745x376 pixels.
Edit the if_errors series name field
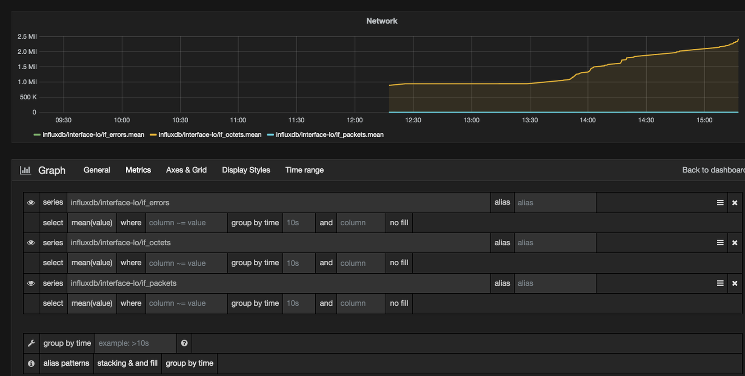[x=279, y=202]
